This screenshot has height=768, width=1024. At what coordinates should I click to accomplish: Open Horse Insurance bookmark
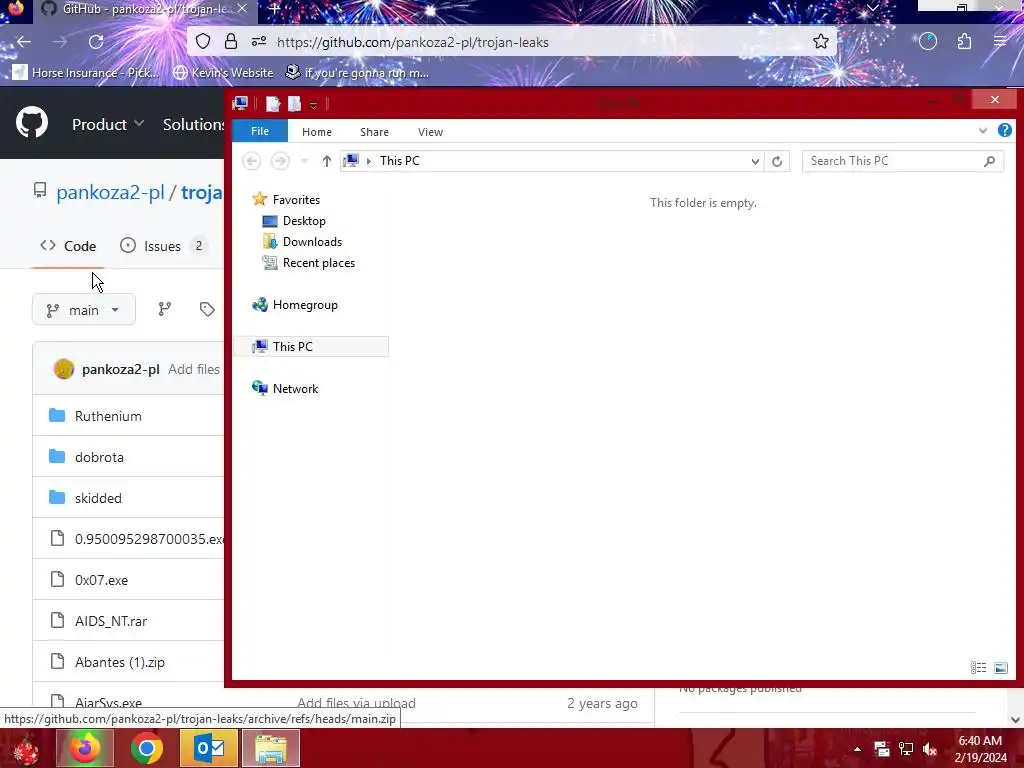(x=86, y=72)
